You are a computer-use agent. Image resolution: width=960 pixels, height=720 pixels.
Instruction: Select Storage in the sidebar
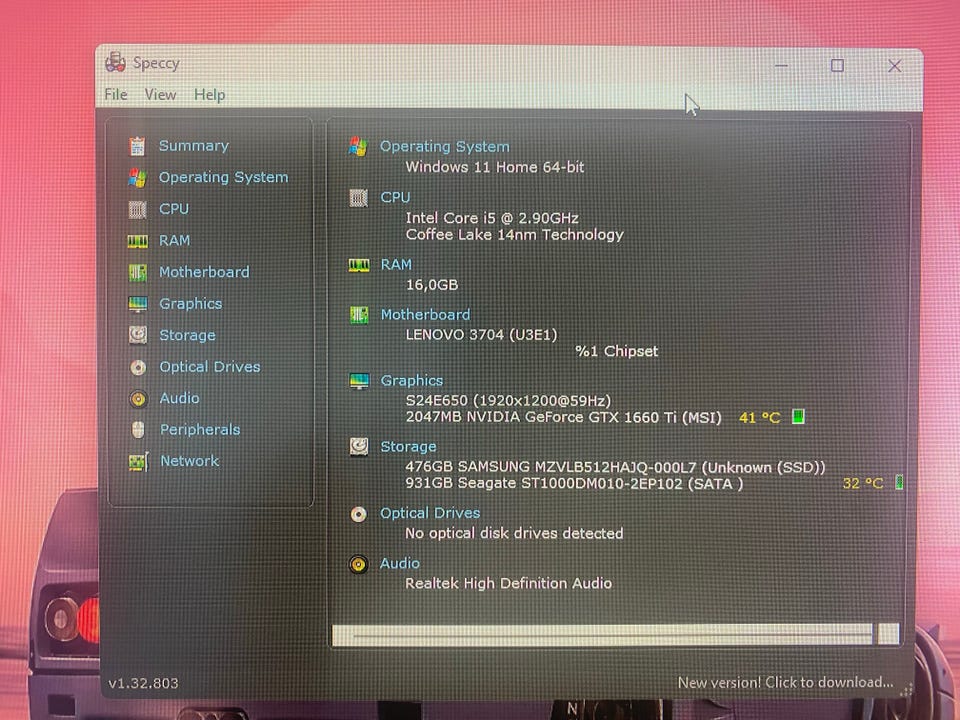(x=187, y=336)
